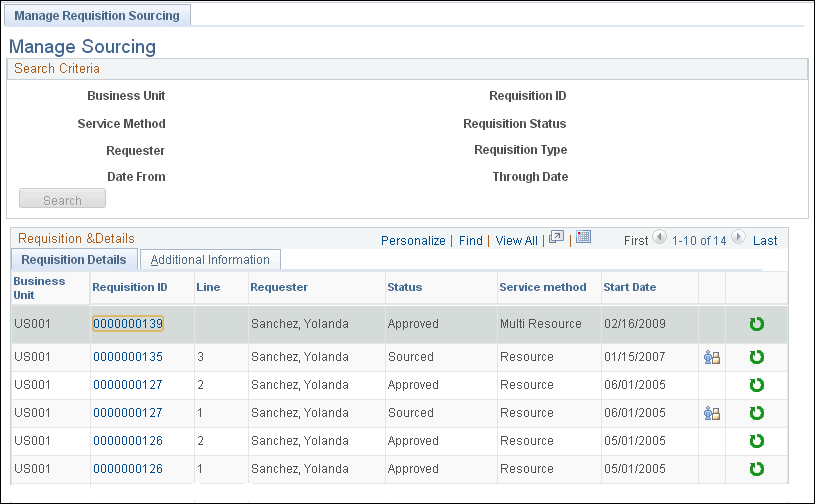Show next rows arrow icon
815x504 pixels.
pos(738,237)
